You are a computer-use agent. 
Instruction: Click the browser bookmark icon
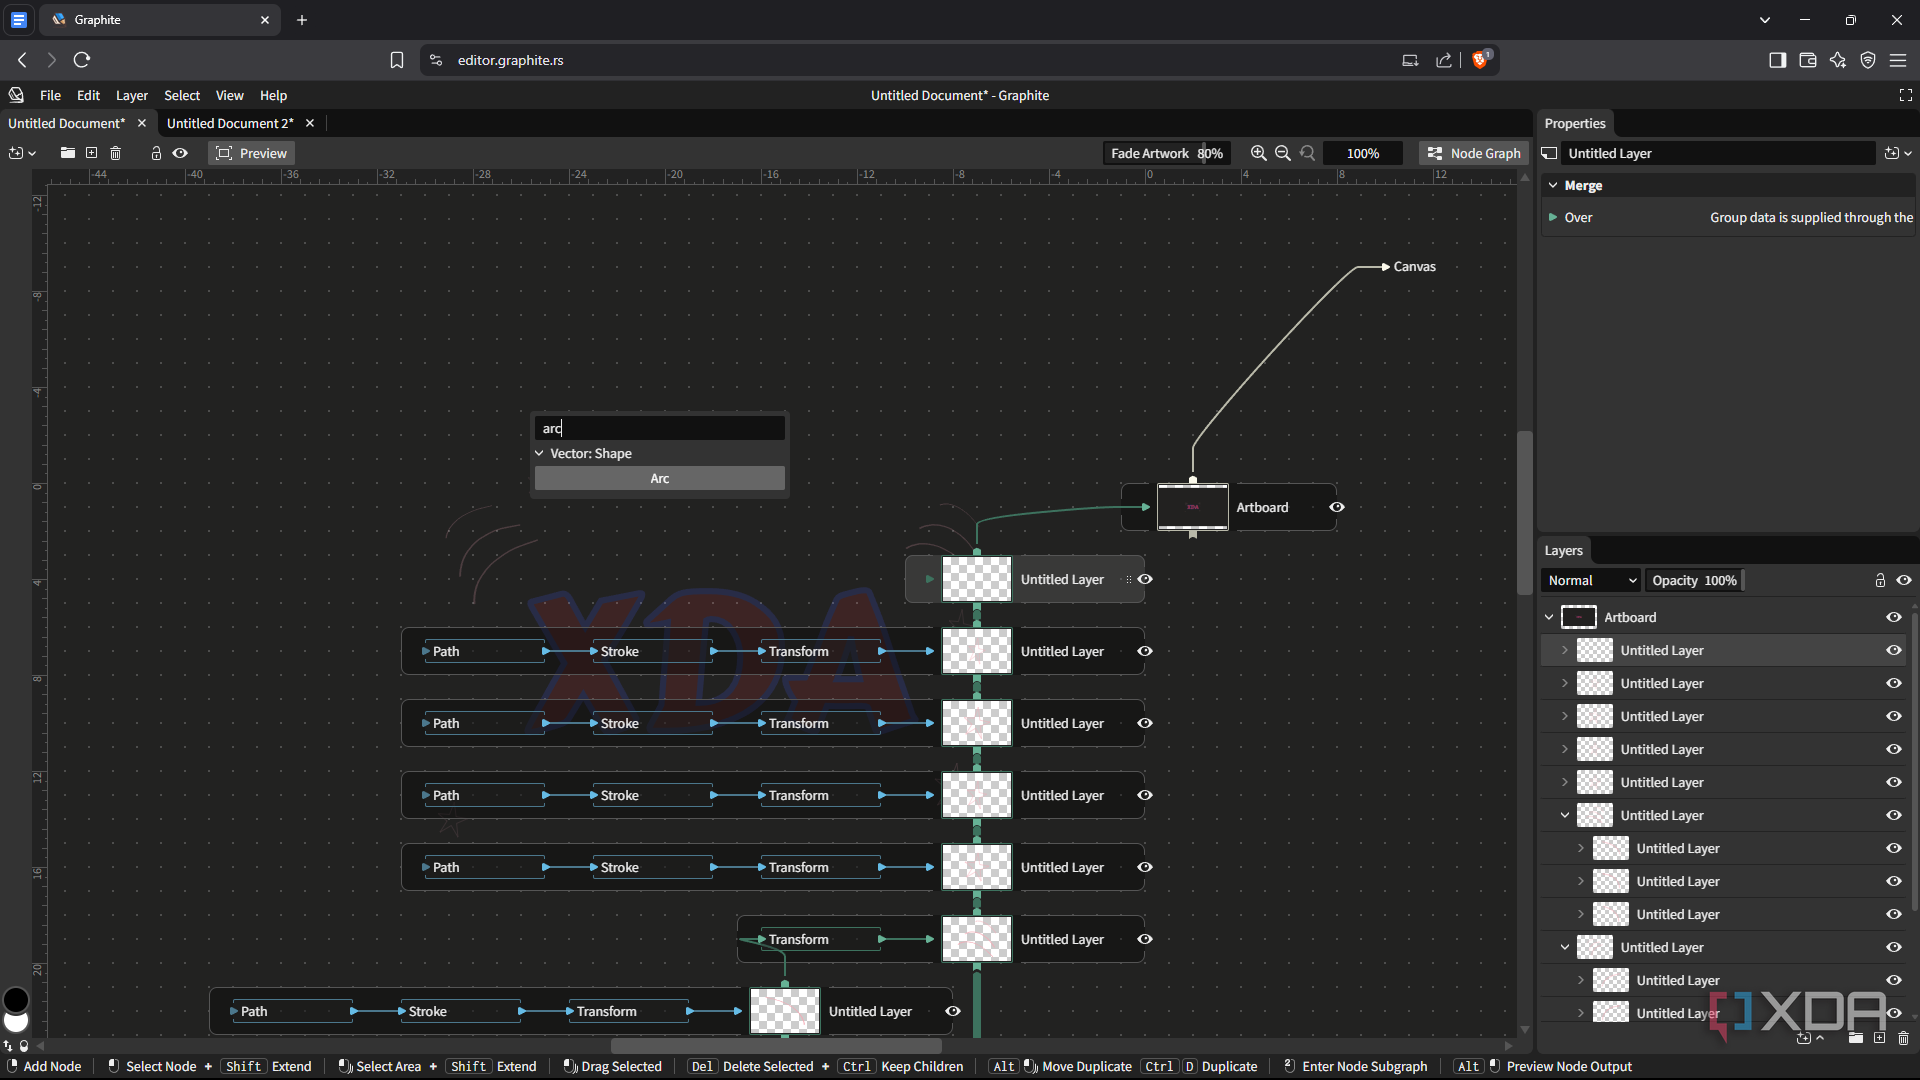(x=397, y=60)
